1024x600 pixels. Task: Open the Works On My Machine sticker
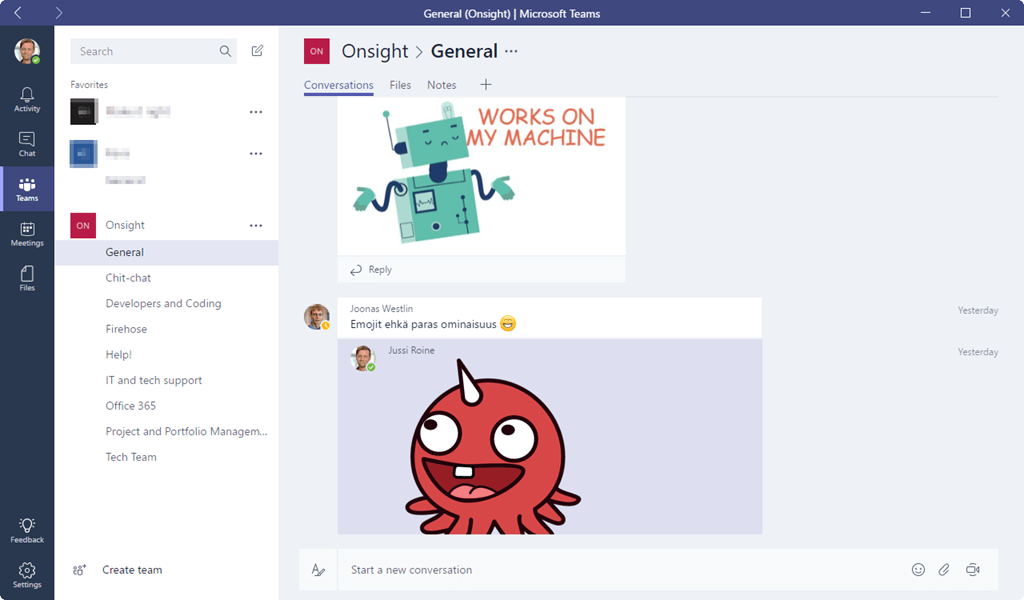click(481, 175)
